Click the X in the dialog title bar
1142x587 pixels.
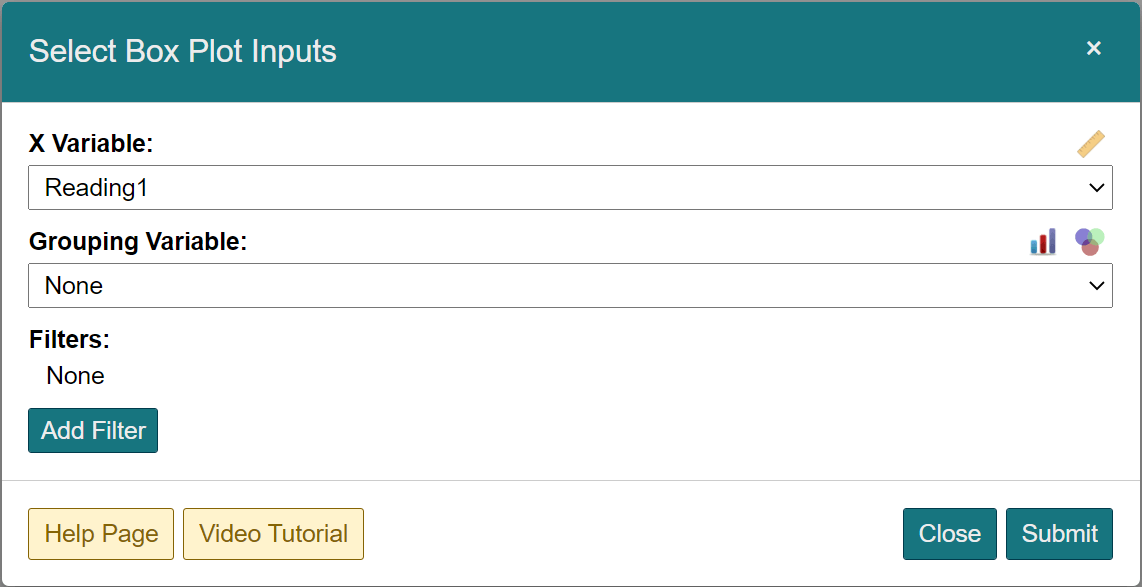tap(1094, 47)
